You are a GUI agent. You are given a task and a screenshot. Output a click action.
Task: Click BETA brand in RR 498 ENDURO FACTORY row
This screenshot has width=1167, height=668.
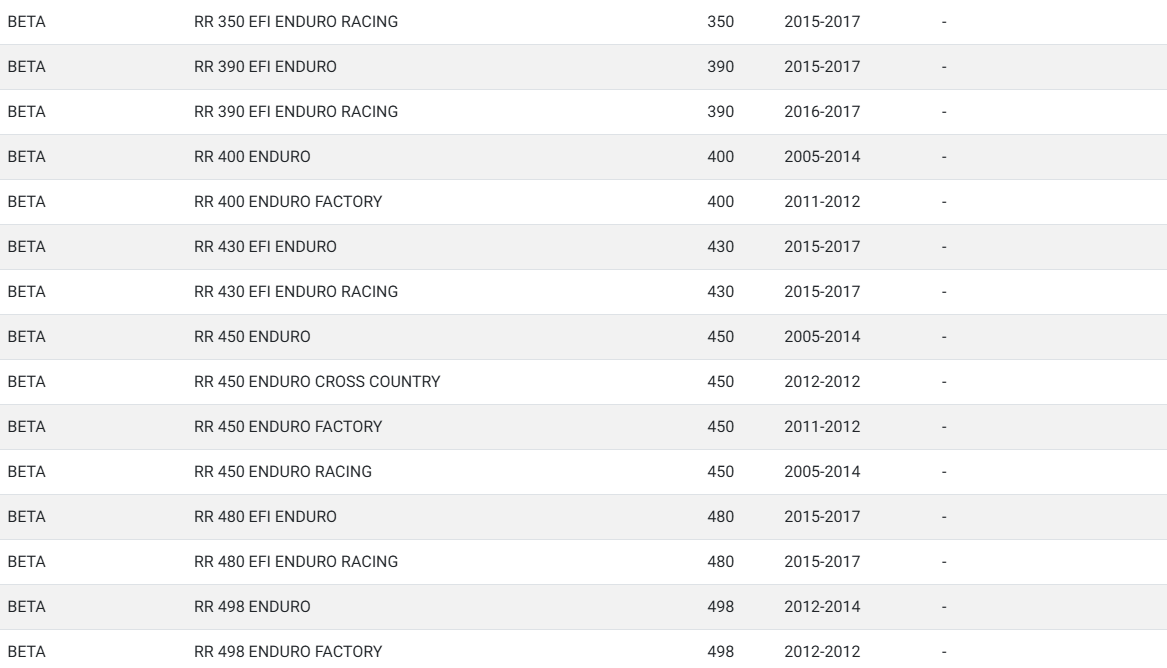pyautogui.click(x=27, y=652)
